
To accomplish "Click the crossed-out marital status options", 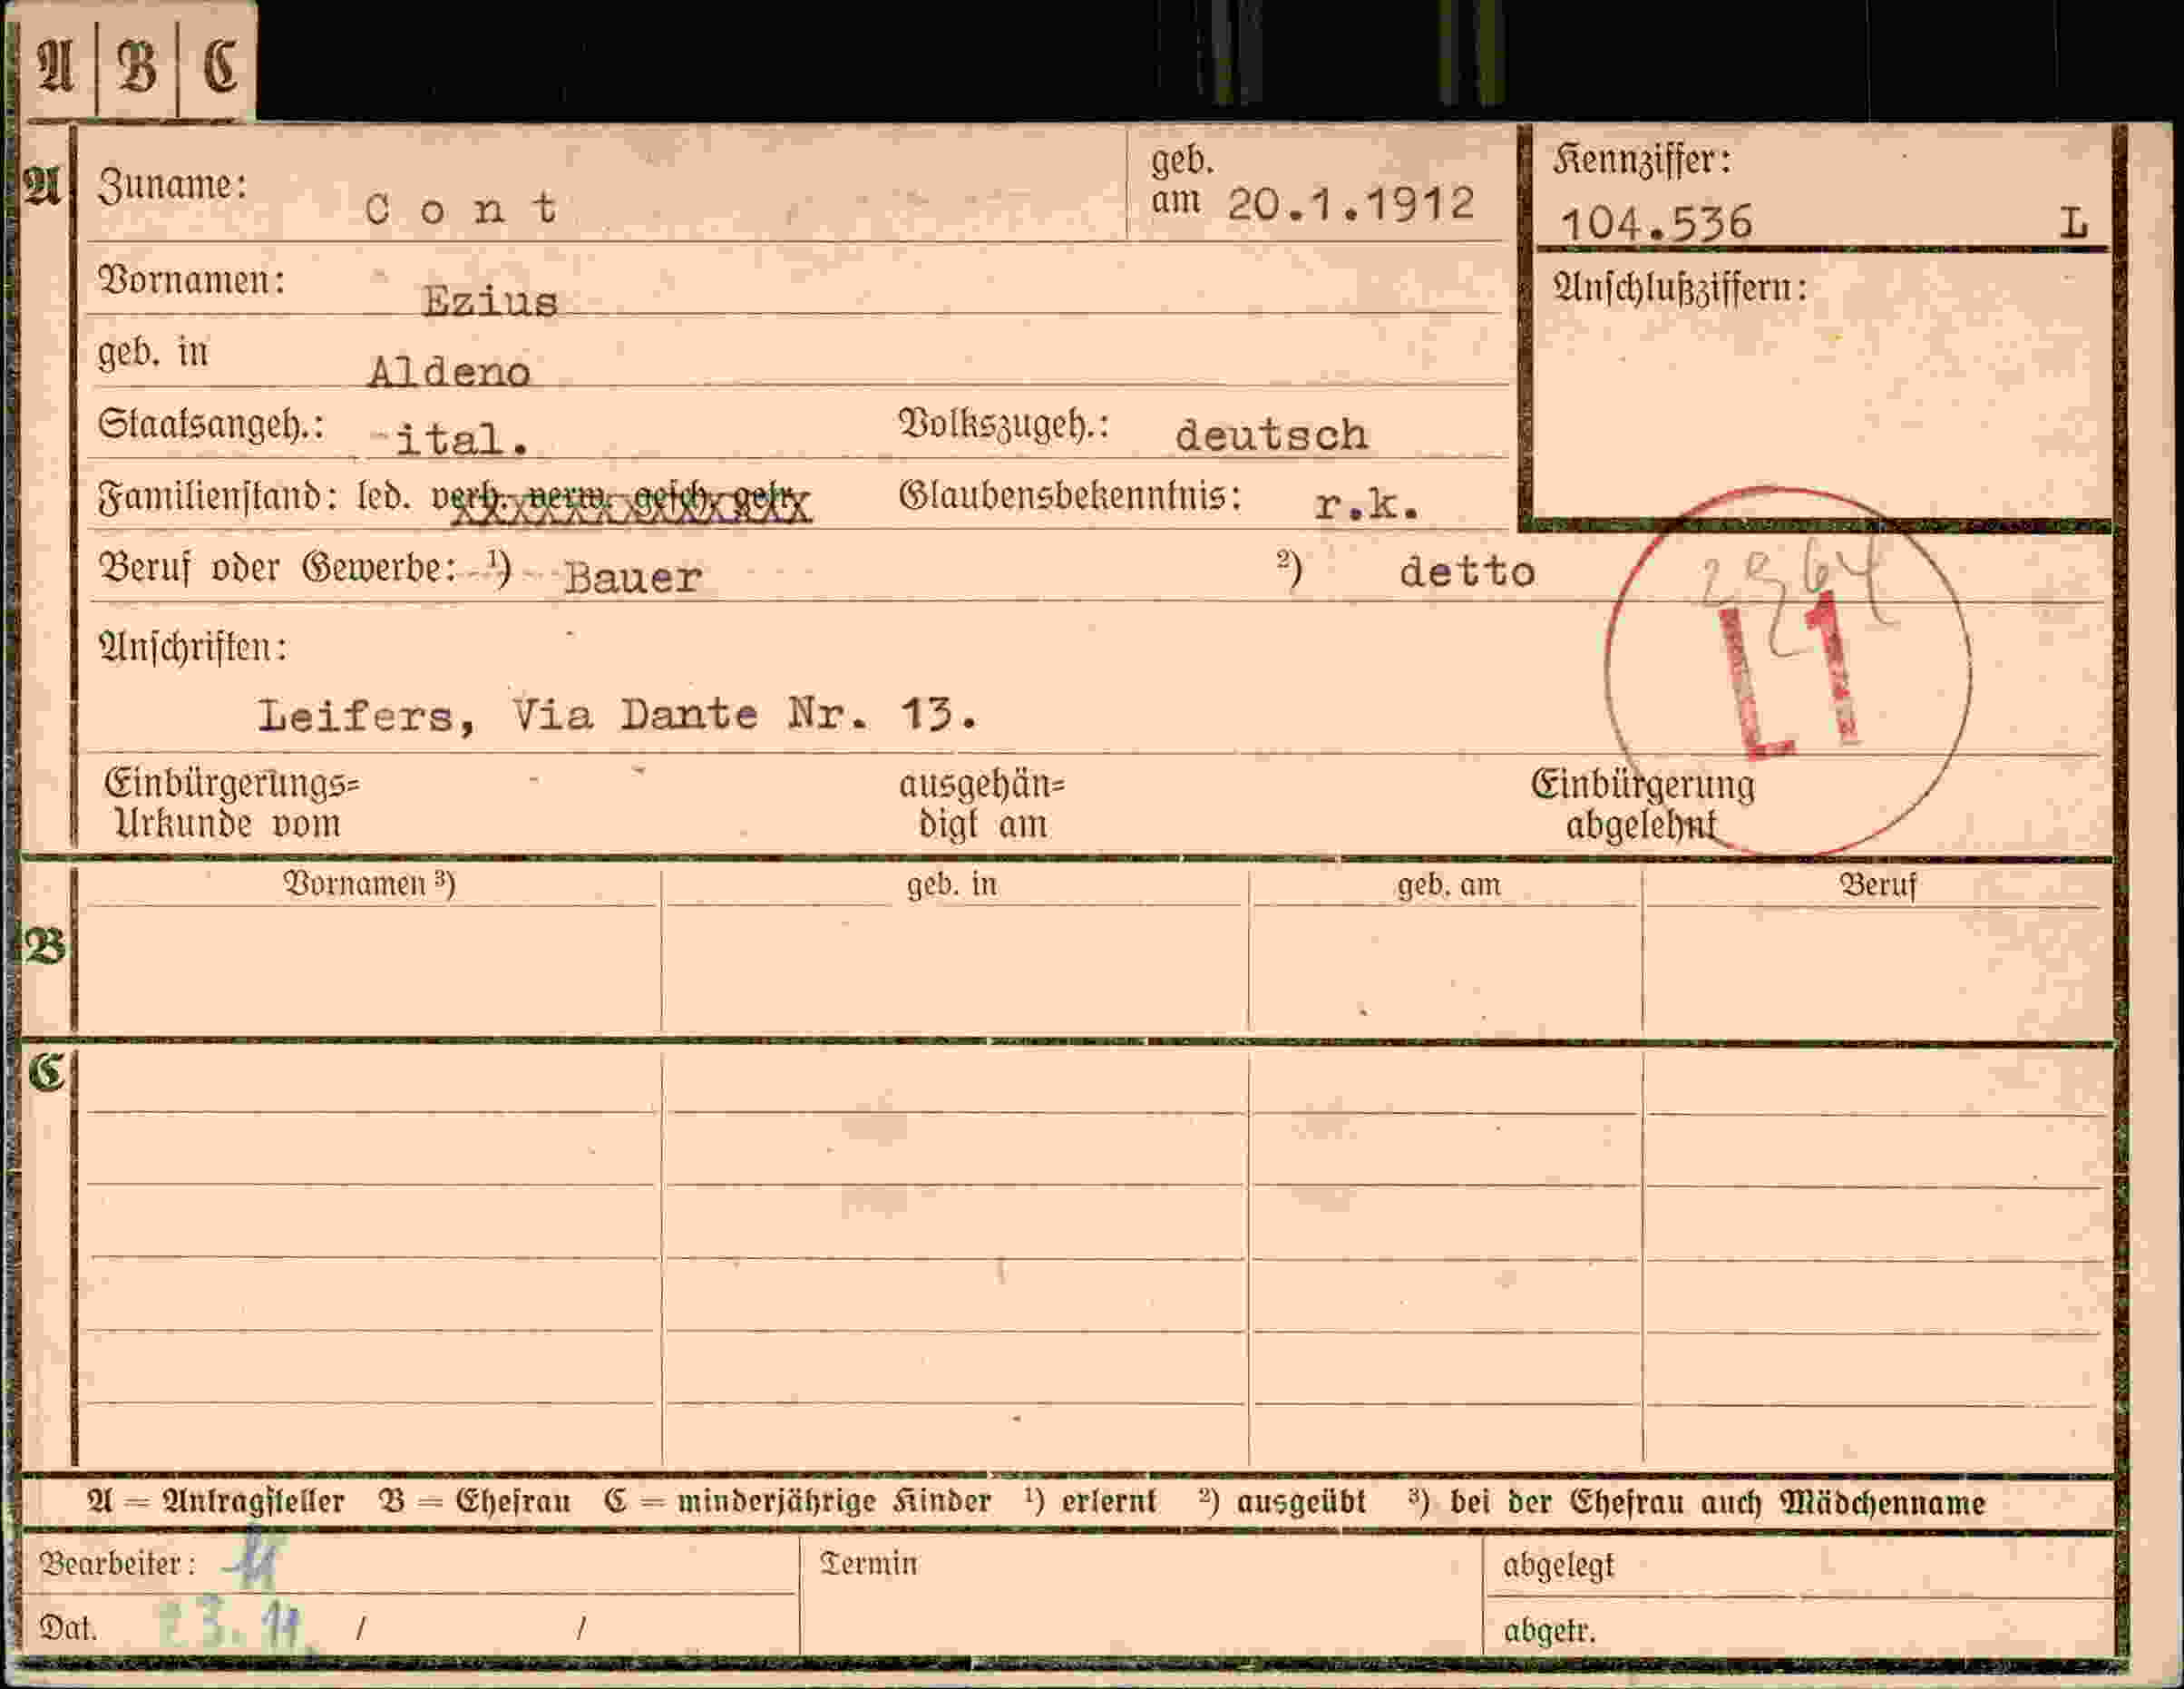I will click(622, 501).
